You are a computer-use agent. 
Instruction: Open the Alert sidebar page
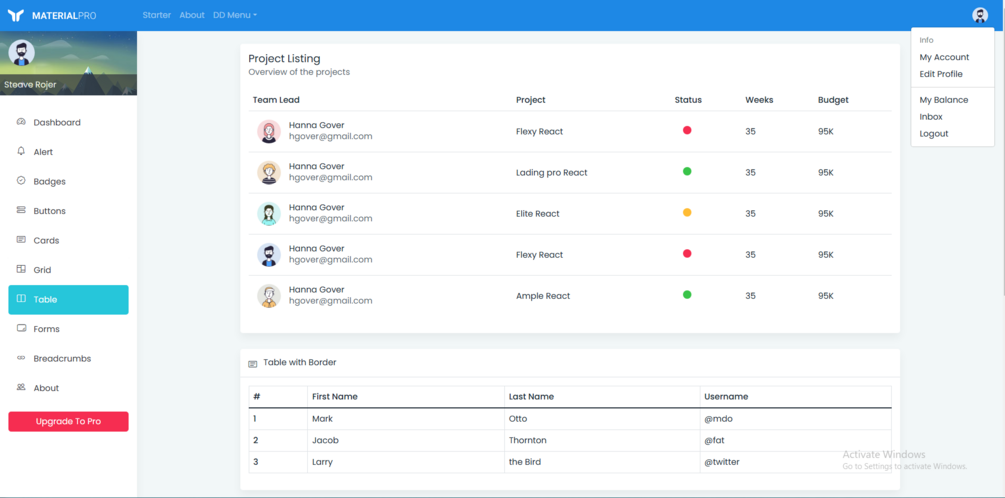[68, 152]
